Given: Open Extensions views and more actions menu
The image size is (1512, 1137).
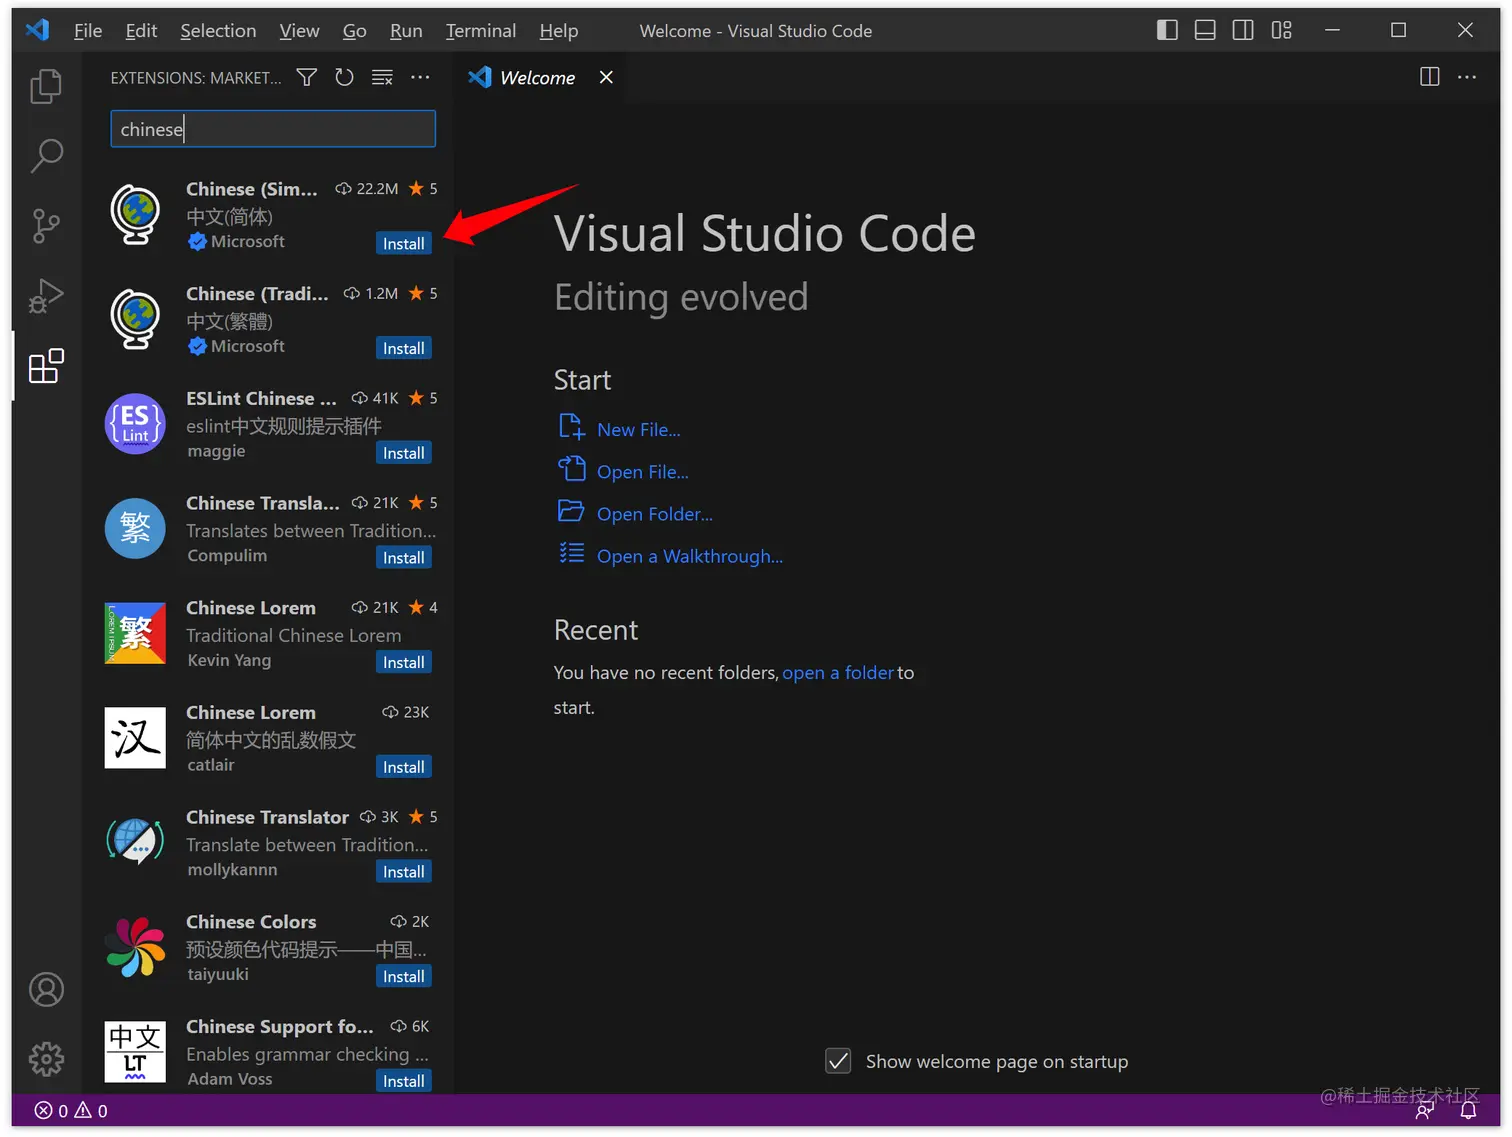Looking at the screenshot, I should [x=420, y=77].
